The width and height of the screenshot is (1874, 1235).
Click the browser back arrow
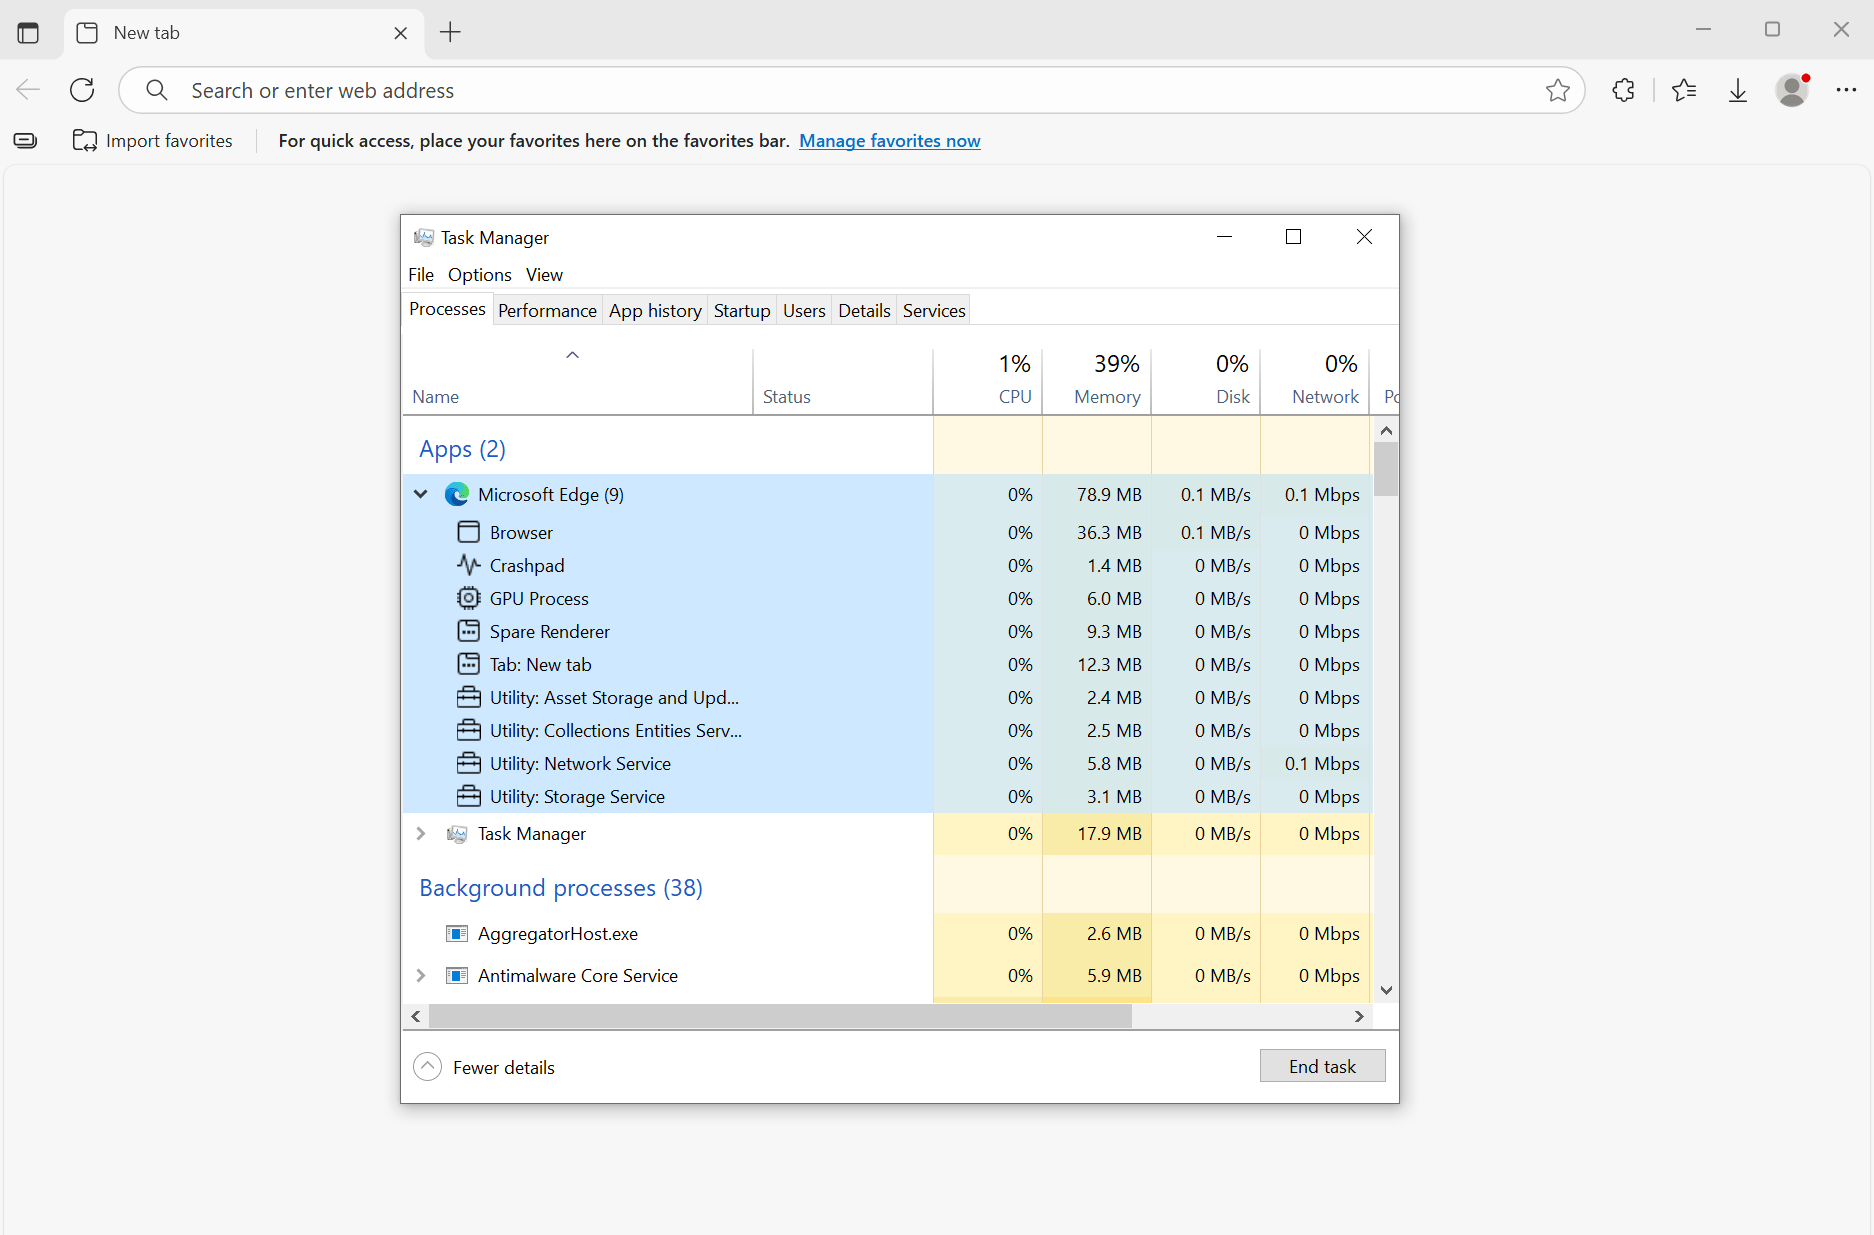tap(28, 90)
